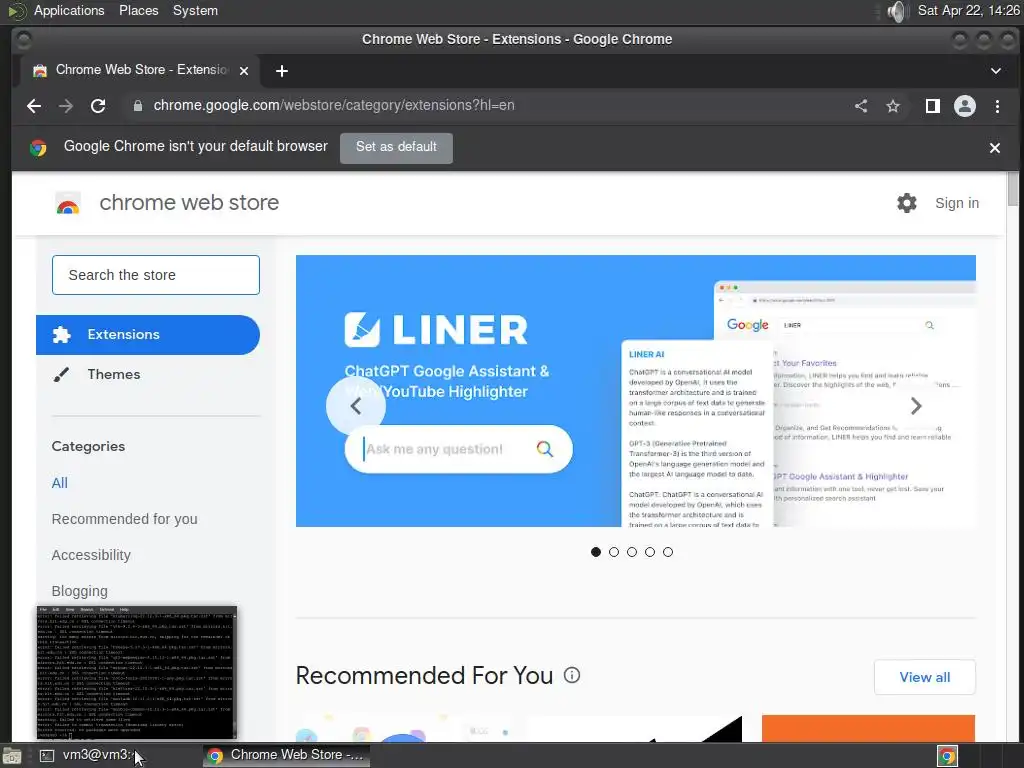Click Chrome Web Store taskbar button
The image size is (1024, 768).
pos(286,755)
